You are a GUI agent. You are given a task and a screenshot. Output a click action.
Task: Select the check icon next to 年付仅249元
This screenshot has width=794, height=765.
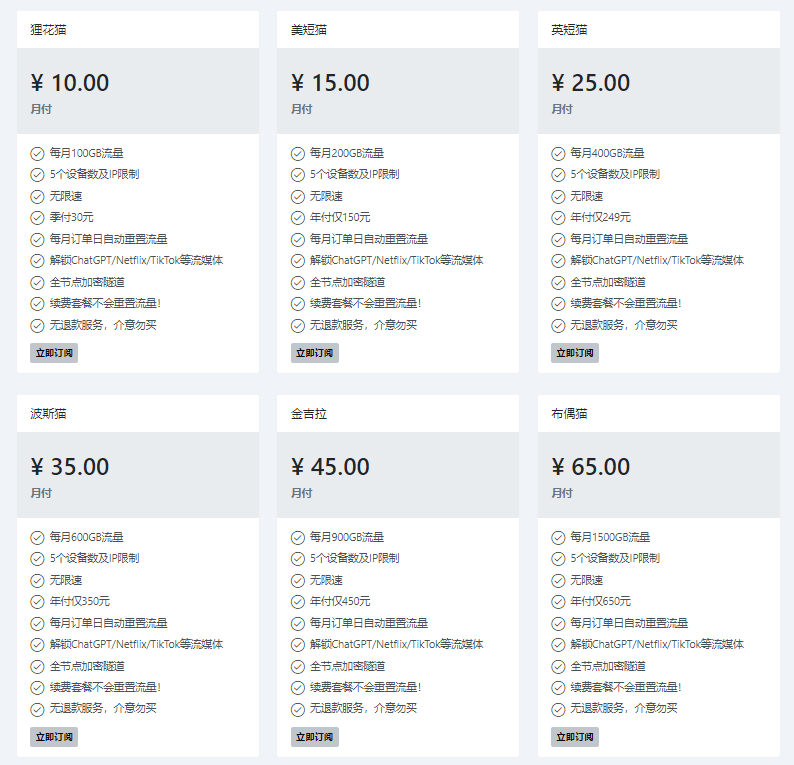(x=558, y=218)
